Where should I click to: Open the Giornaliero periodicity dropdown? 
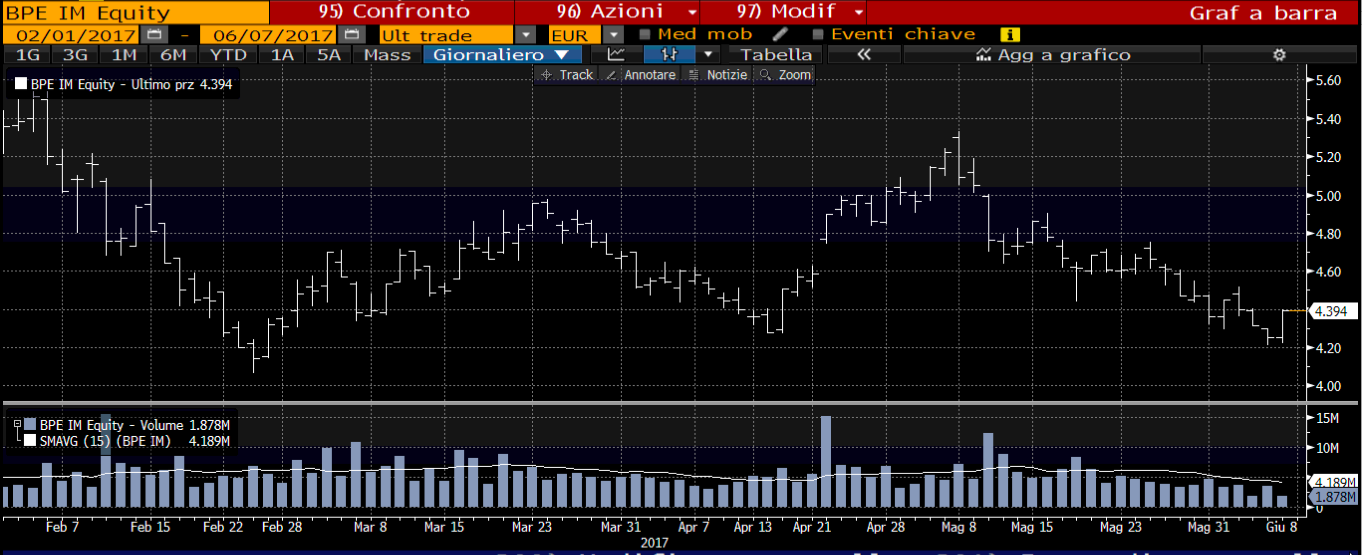coord(505,55)
